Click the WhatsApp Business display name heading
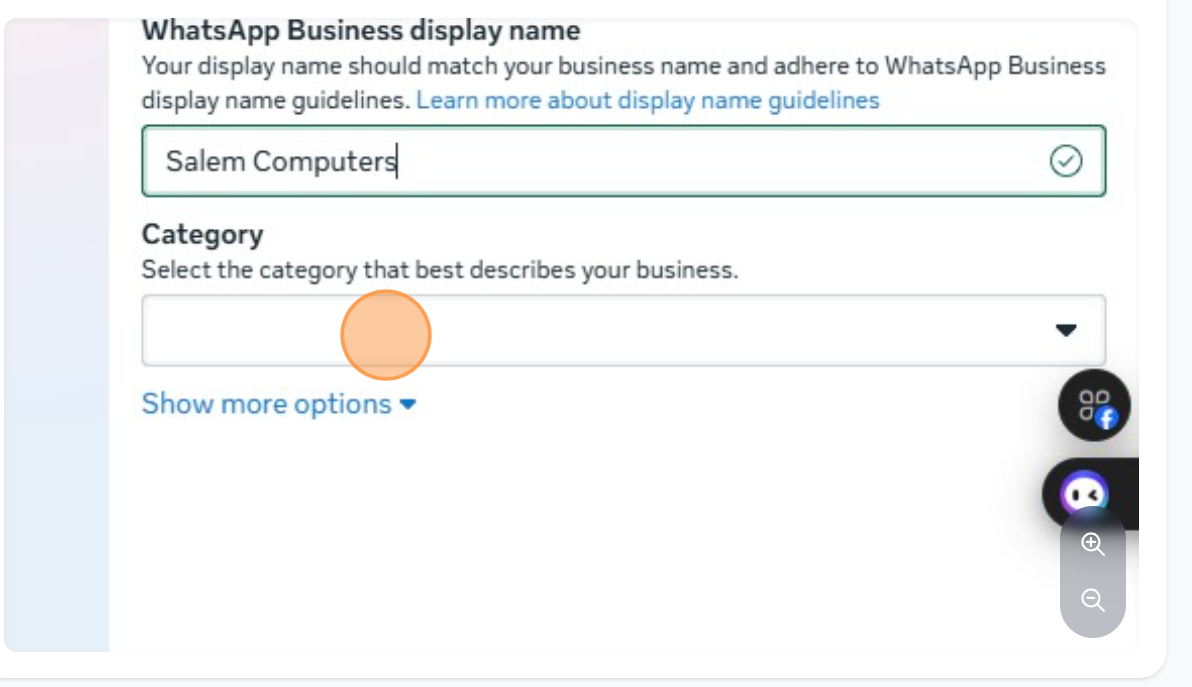Screen dimensions: 1192x687 point(361,30)
